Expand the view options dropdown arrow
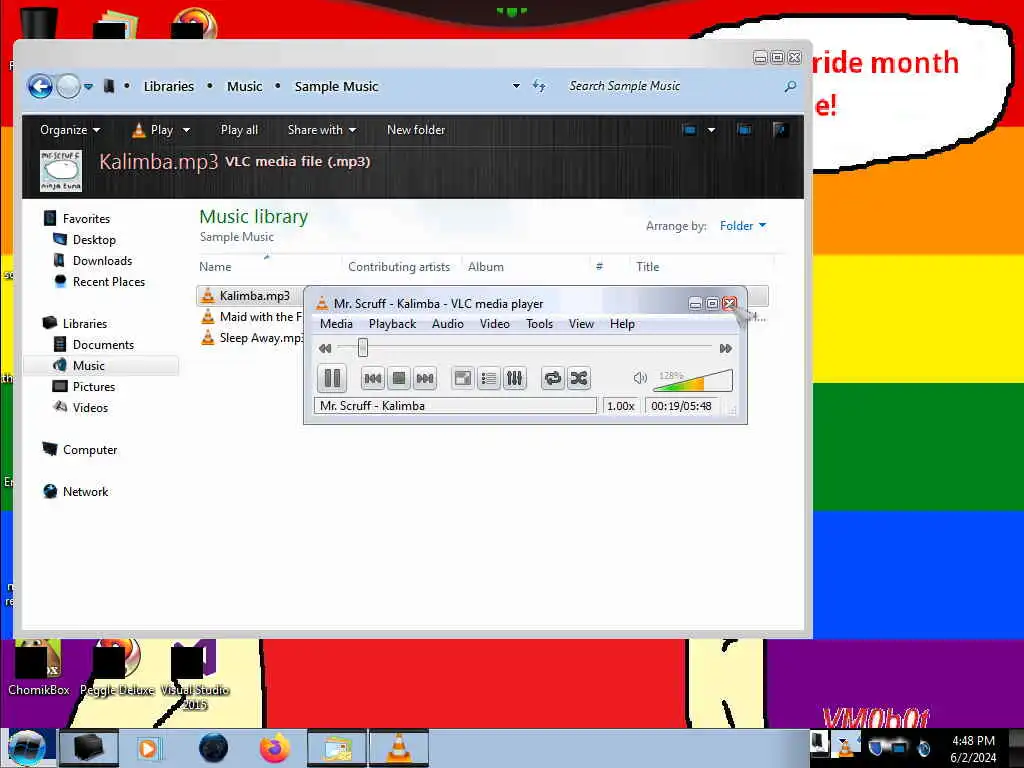The height and width of the screenshot is (768, 1024). 711,130
